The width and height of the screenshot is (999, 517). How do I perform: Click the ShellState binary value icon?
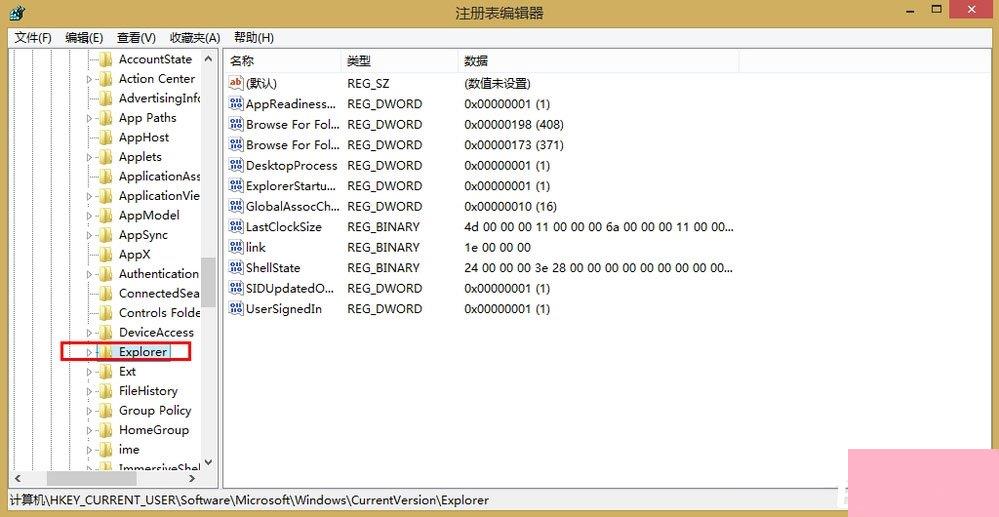click(x=236, y=268)
